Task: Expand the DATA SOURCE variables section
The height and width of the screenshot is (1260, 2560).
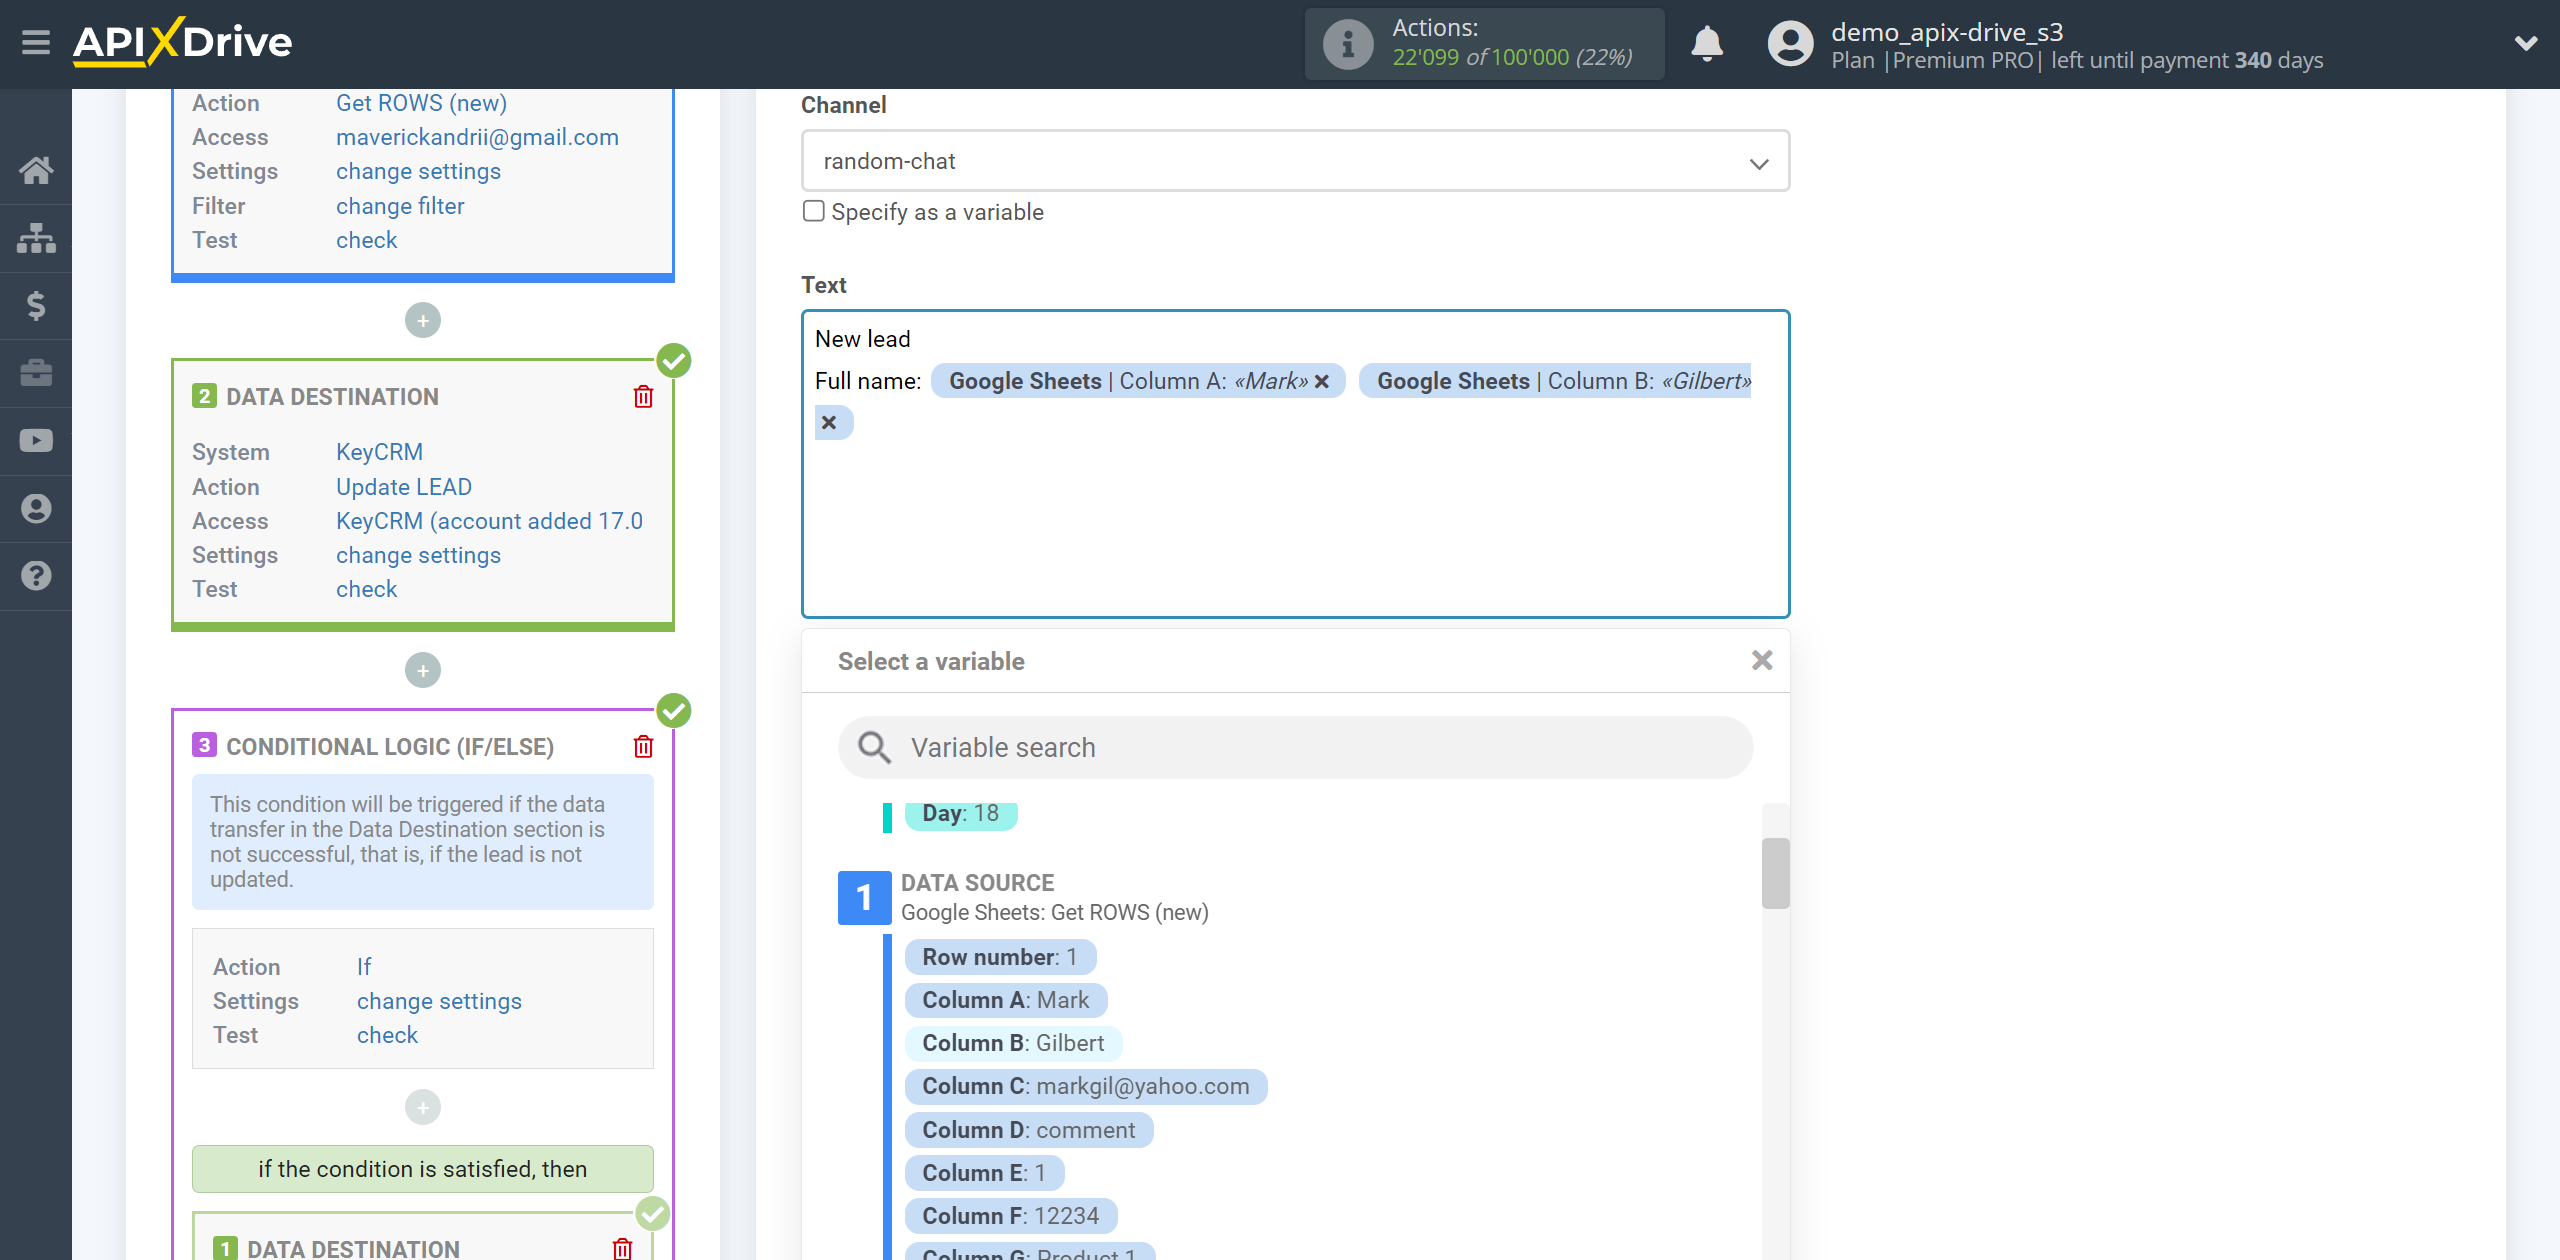Action: (862, 894)
